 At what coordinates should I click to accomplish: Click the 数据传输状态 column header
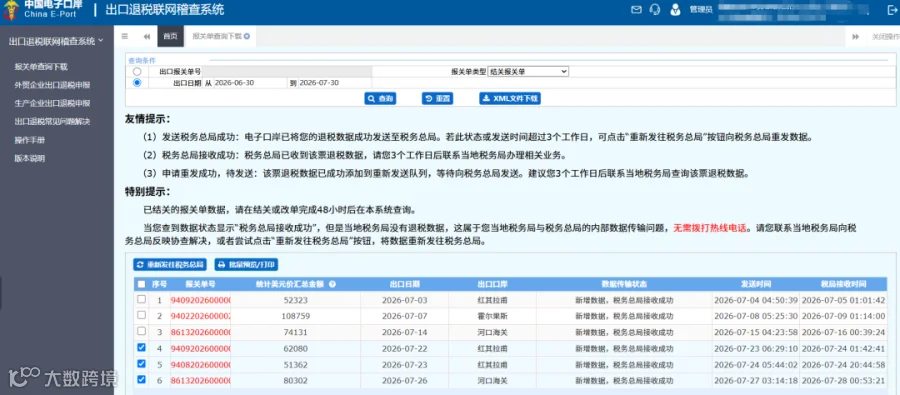(x=624, y=284)
